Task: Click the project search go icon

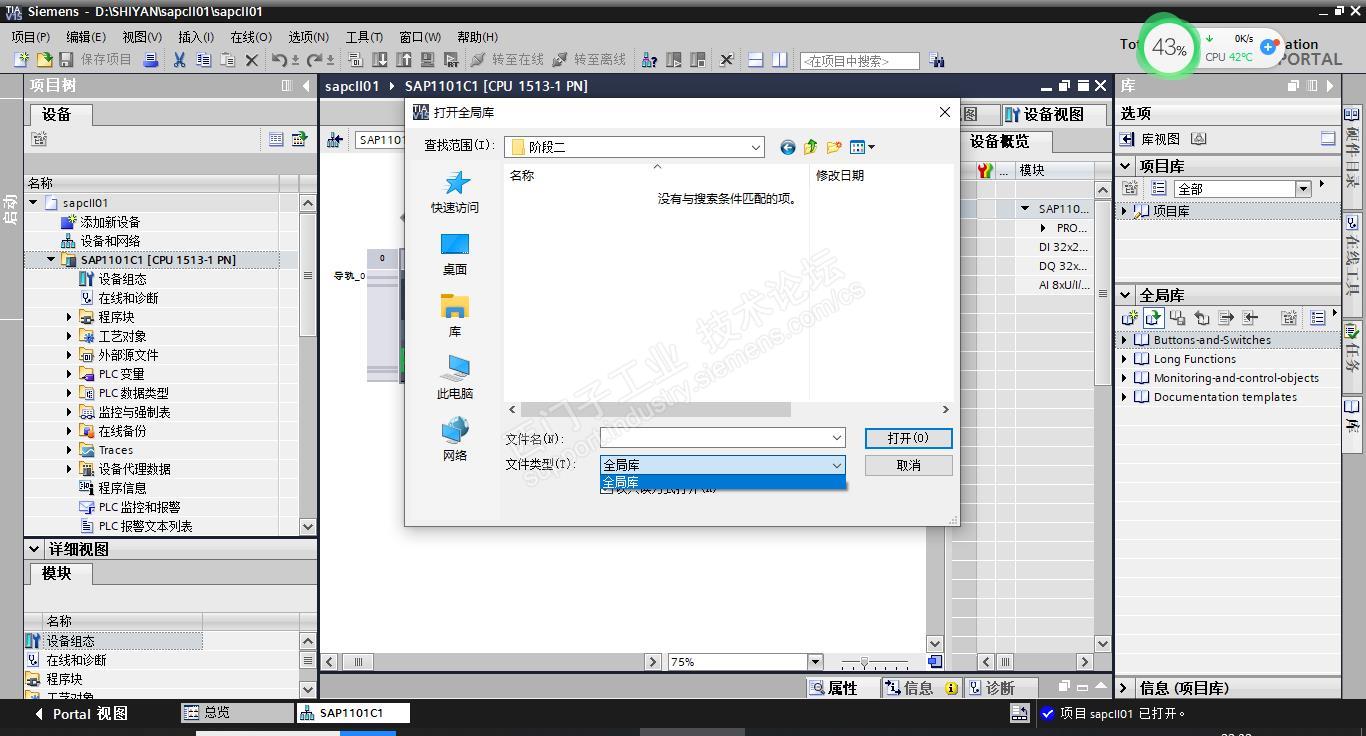Action: (936, 60)
